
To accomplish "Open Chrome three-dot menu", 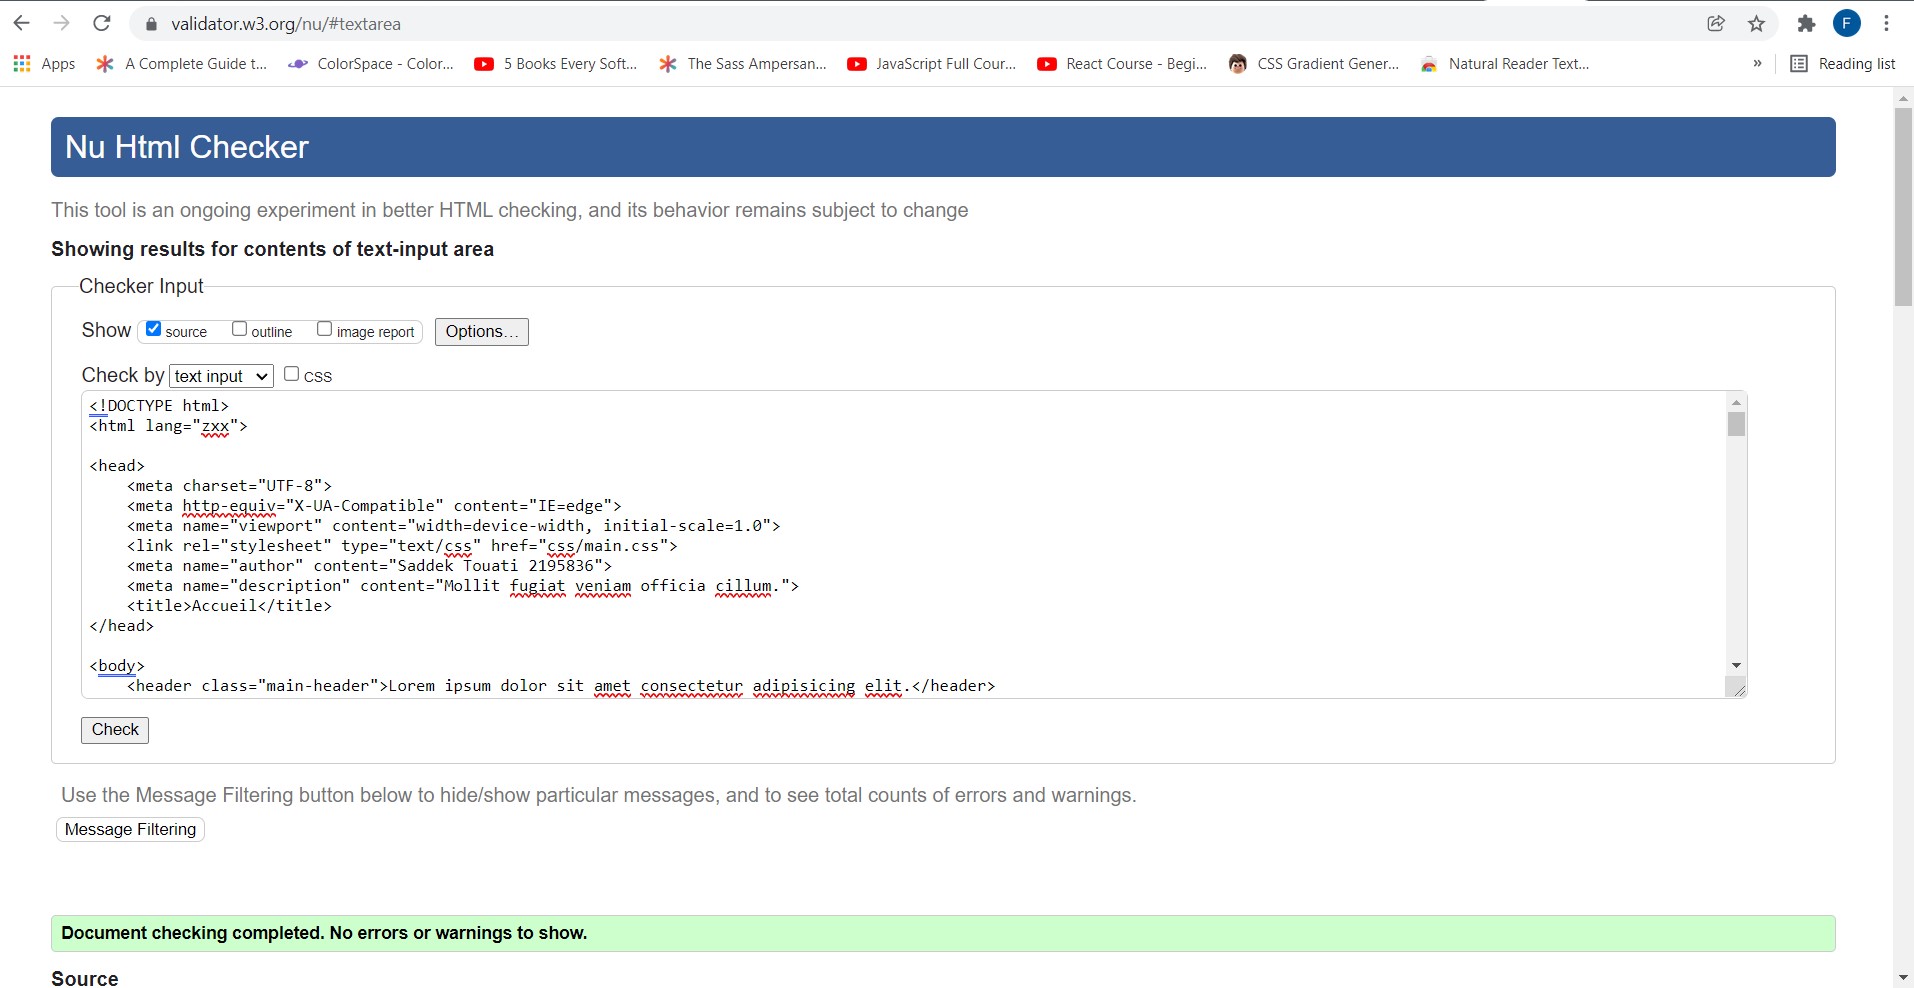I will (x=1886, y=24).
